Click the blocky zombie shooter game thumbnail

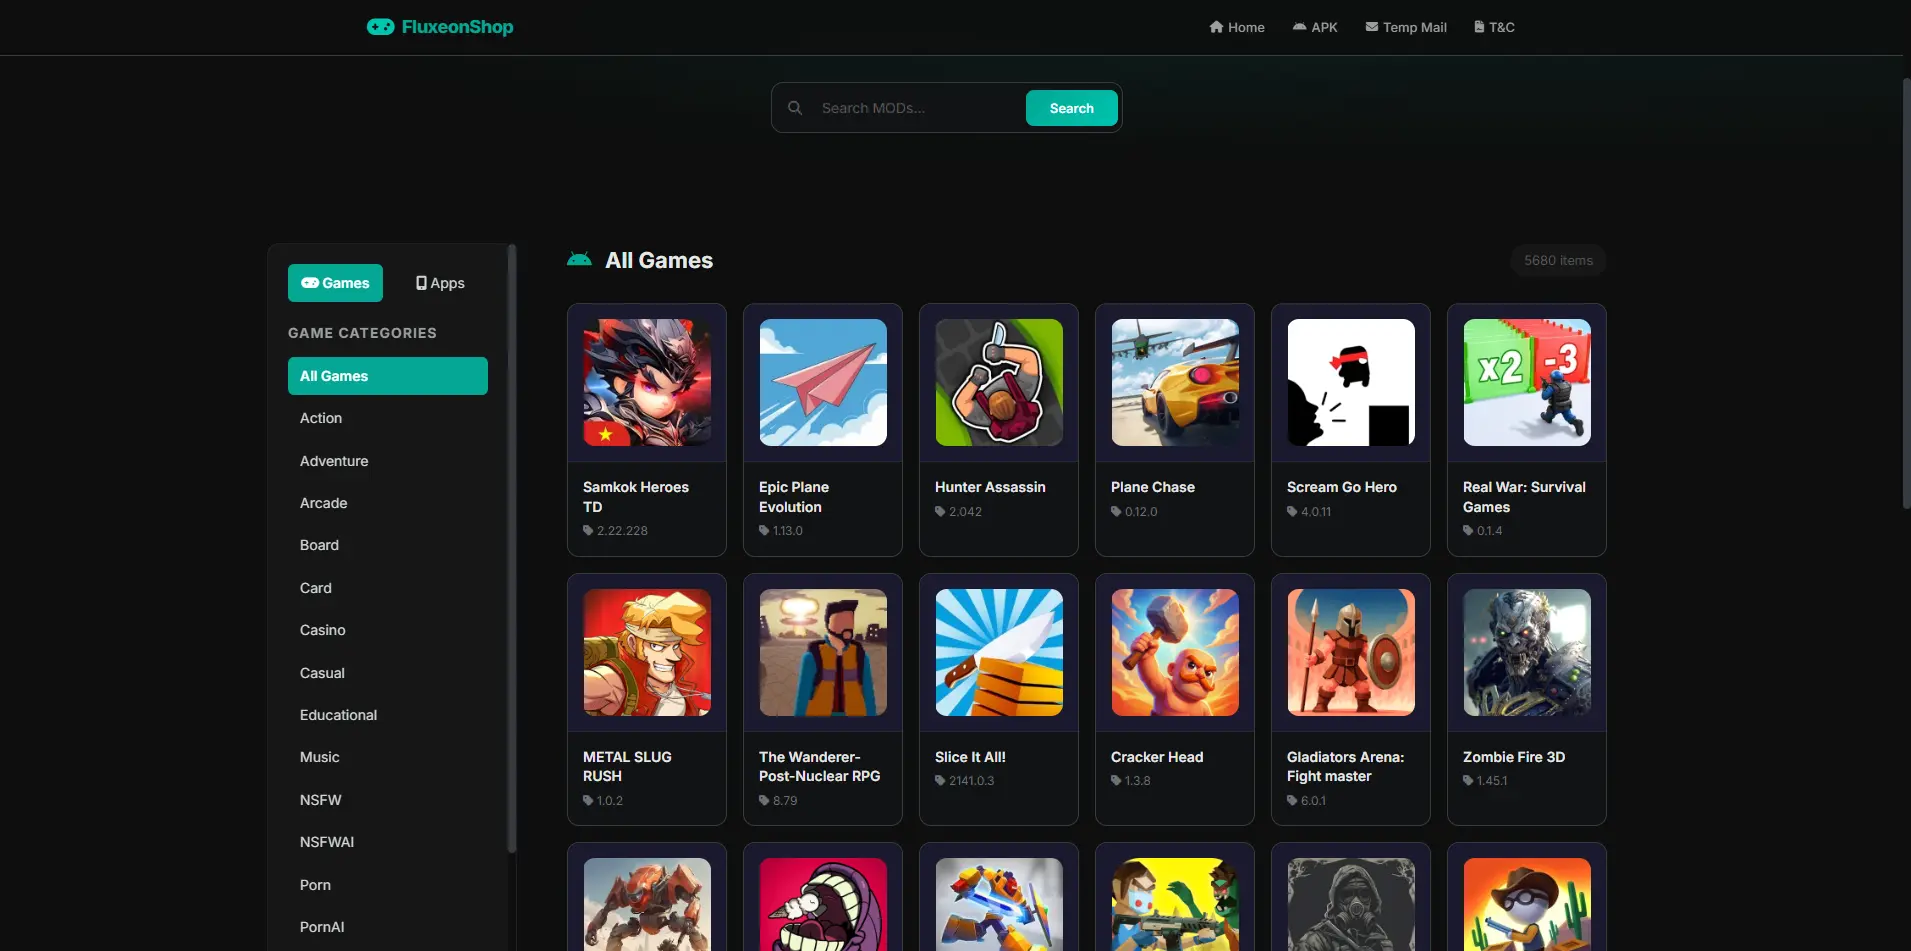pyautogui.click(x=1175, y=905)
